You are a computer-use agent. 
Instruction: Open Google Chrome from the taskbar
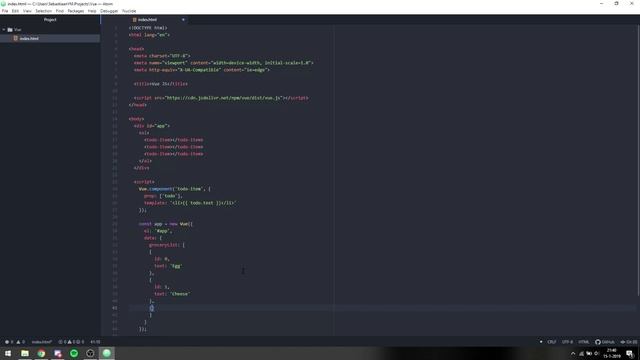click(x=41, y=353)
